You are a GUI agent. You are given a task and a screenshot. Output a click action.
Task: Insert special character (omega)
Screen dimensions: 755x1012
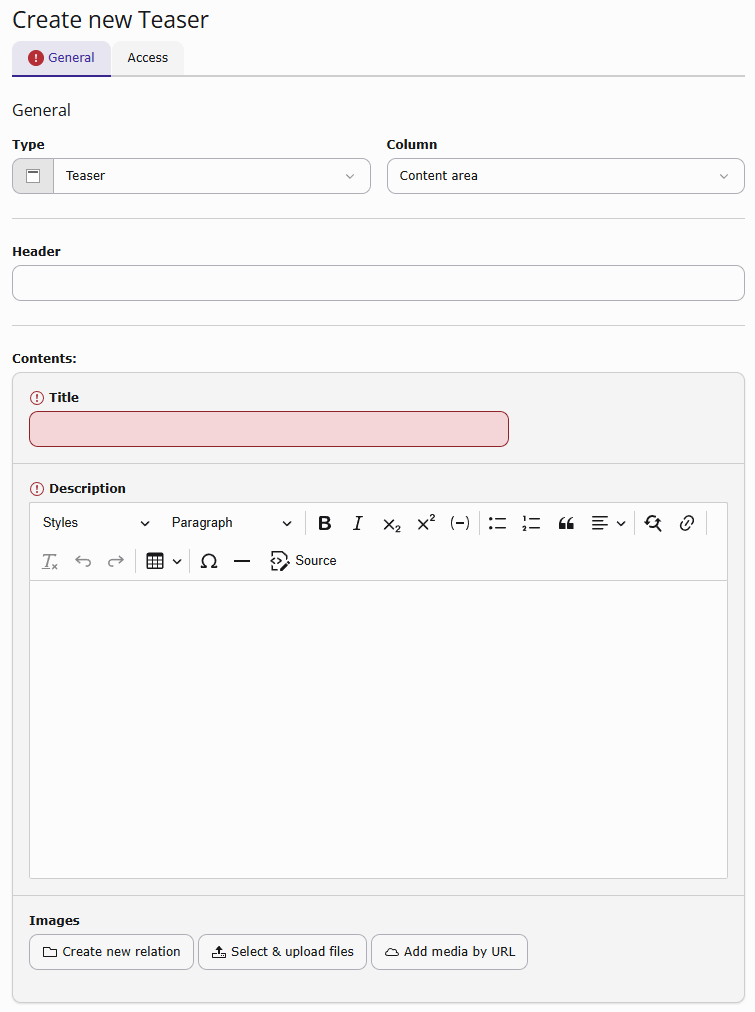point(208,561)
